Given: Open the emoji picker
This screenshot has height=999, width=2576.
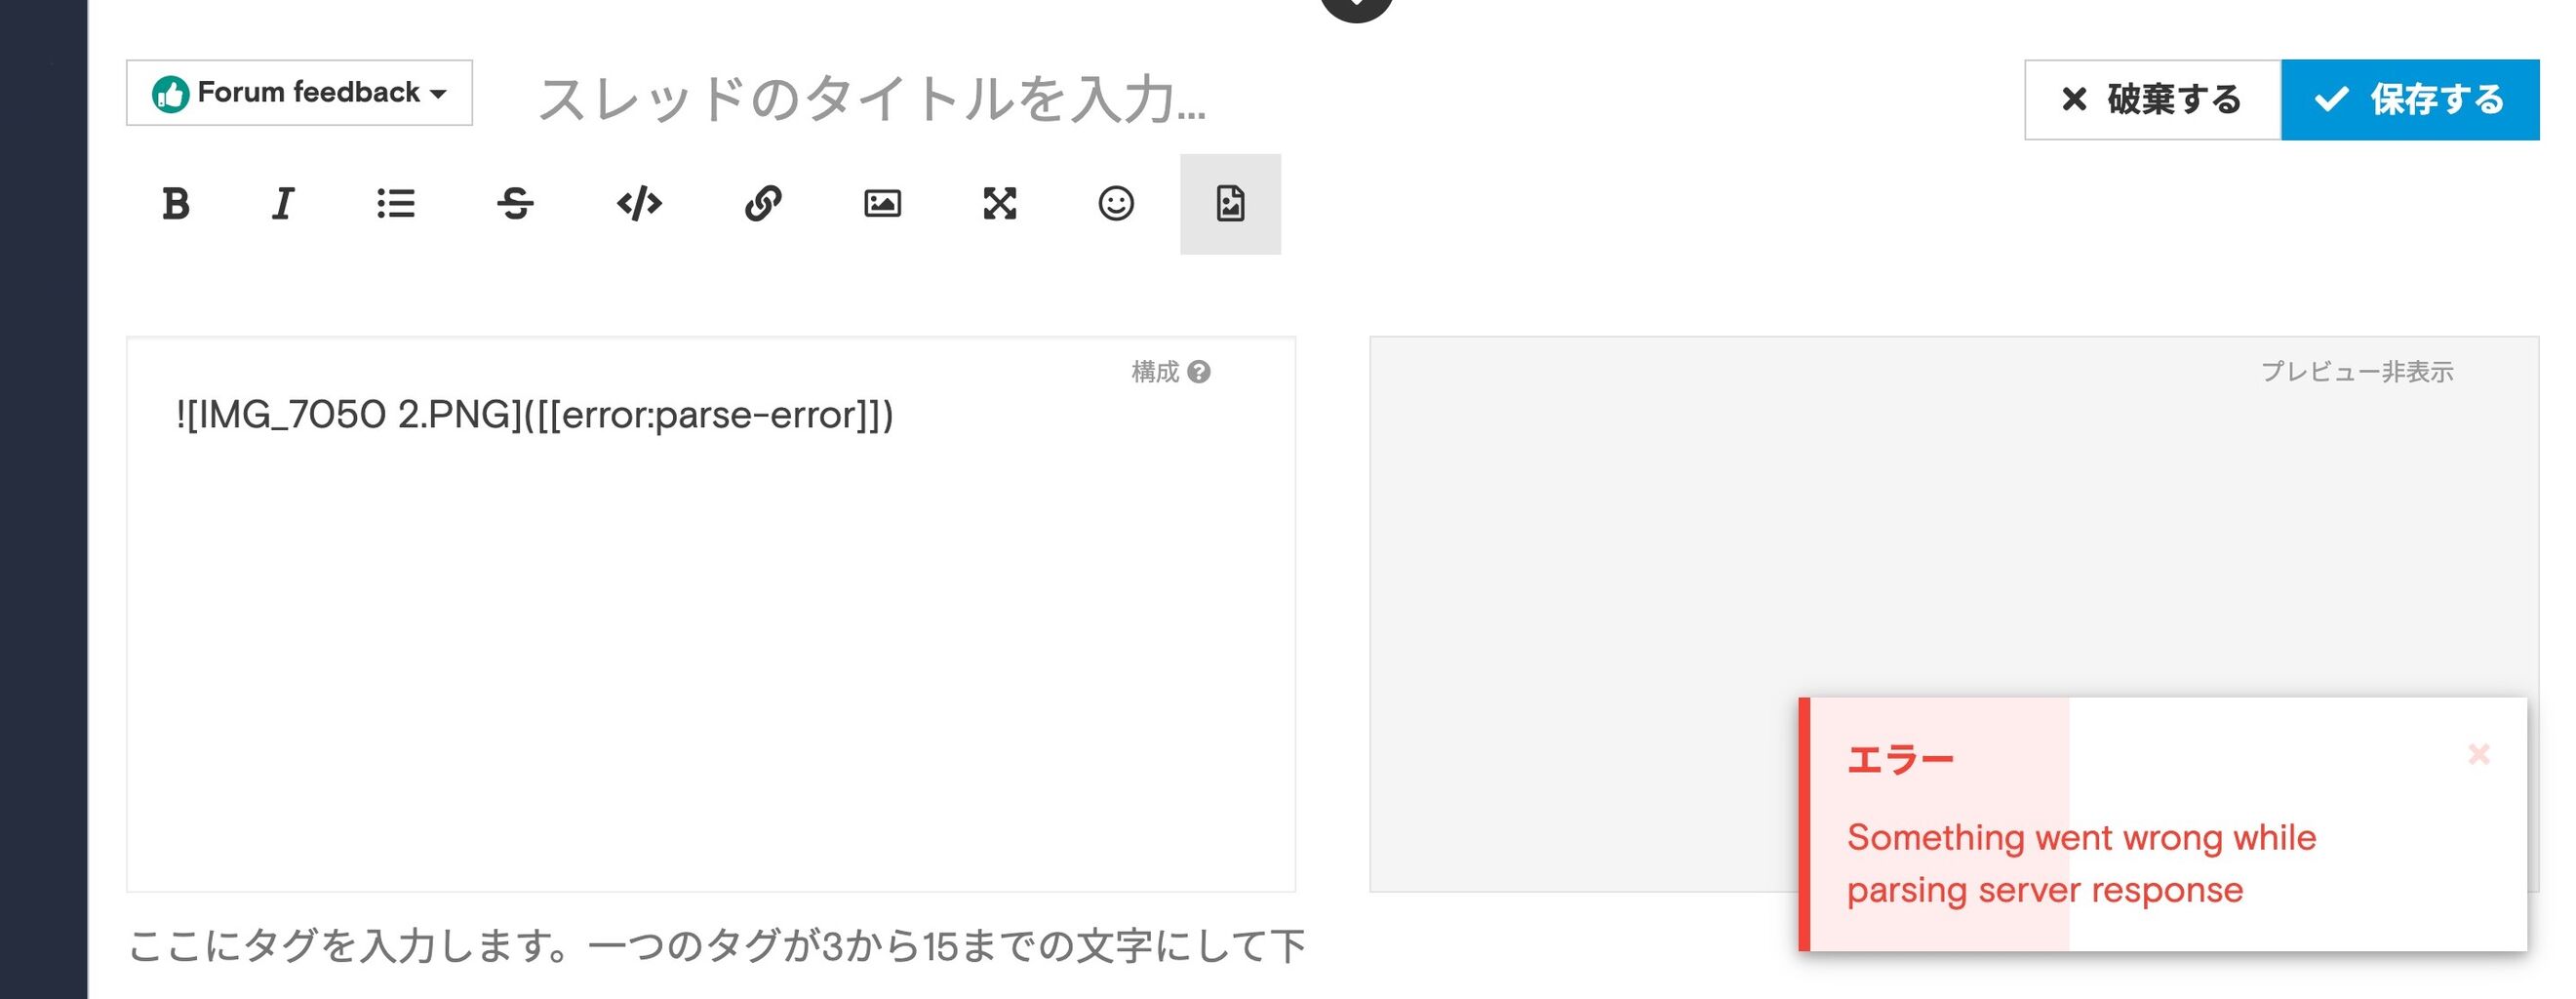Looking at the screenshot, I should tap(1116, 204).
